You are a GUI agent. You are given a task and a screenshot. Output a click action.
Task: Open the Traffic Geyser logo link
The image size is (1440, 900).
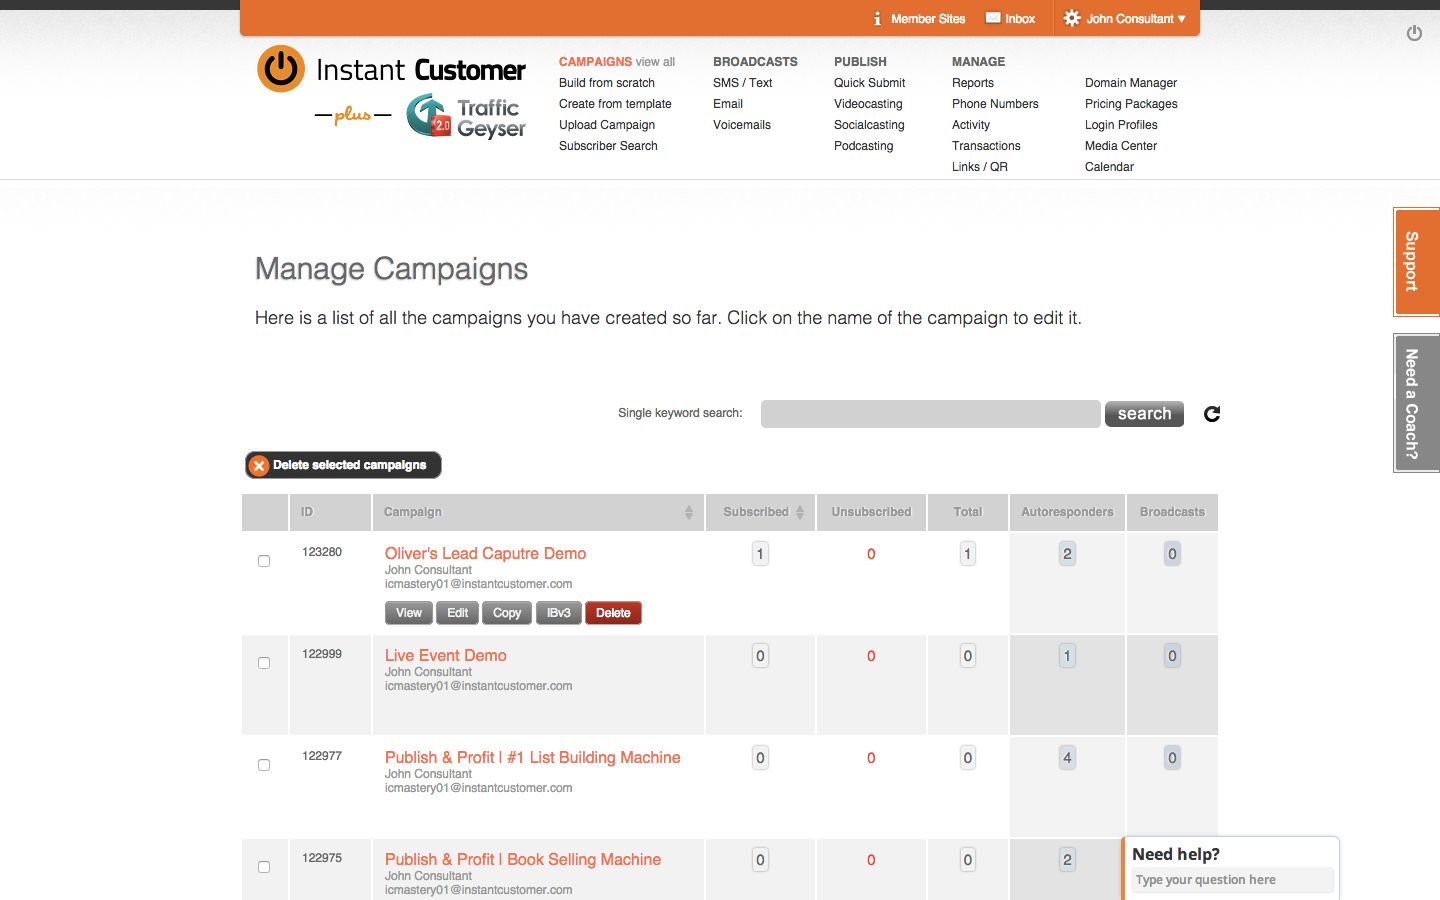click(x=467, y=116)
